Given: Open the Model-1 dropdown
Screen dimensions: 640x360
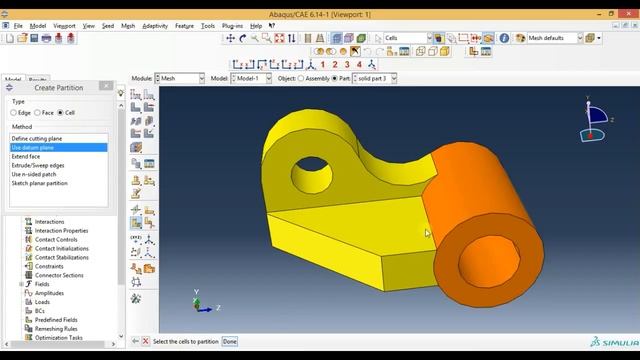Looking at the screenshot, I should [251, 78].
